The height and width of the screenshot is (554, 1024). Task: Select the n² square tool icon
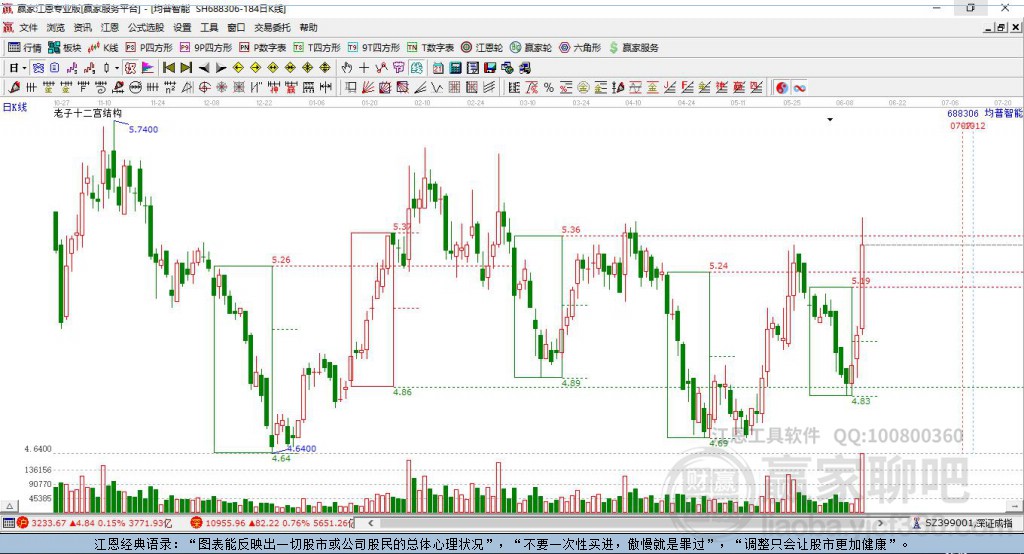click(170, 88)
